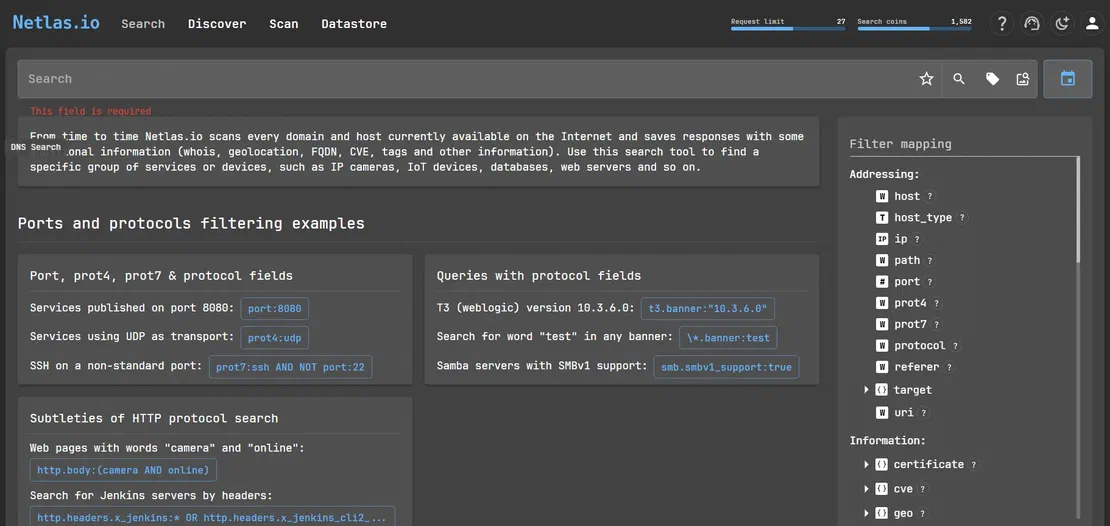1110x526 pixels.
Task: Click the path field type icon
Action: pyautogui.click(x=882, y=261)
